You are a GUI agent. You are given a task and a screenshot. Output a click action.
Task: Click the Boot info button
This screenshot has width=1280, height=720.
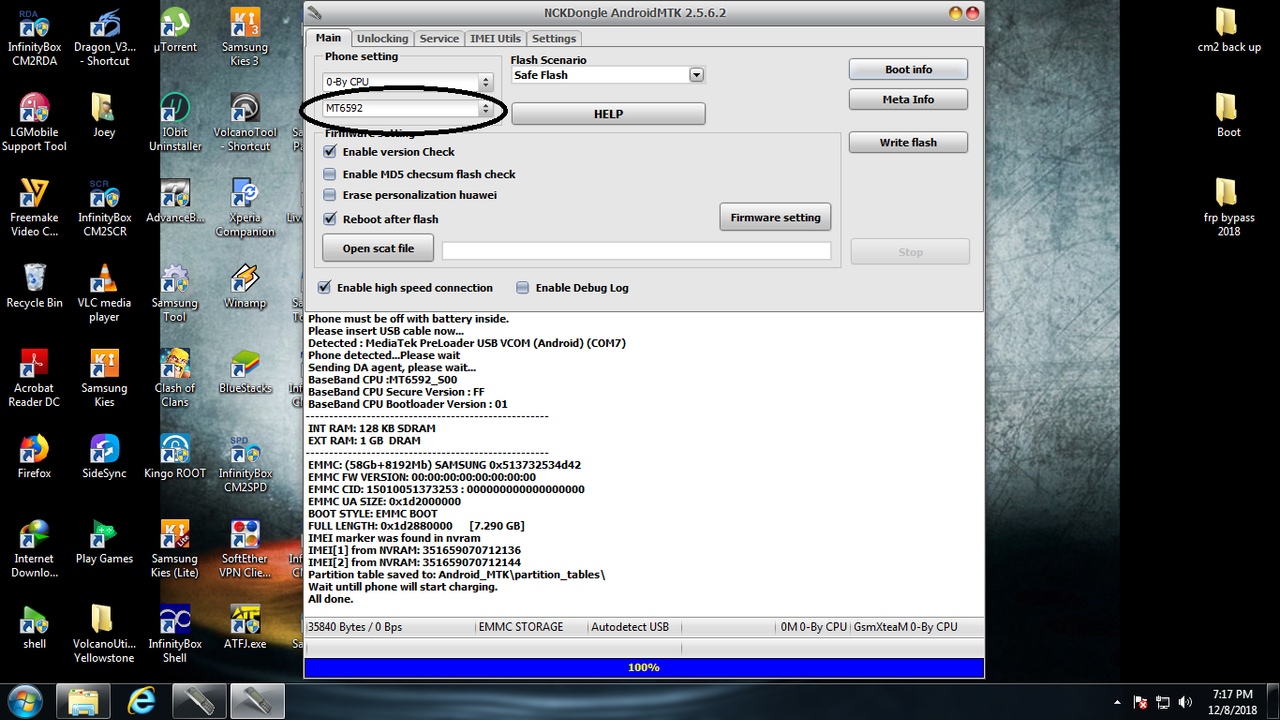click(x=908, y=70)
